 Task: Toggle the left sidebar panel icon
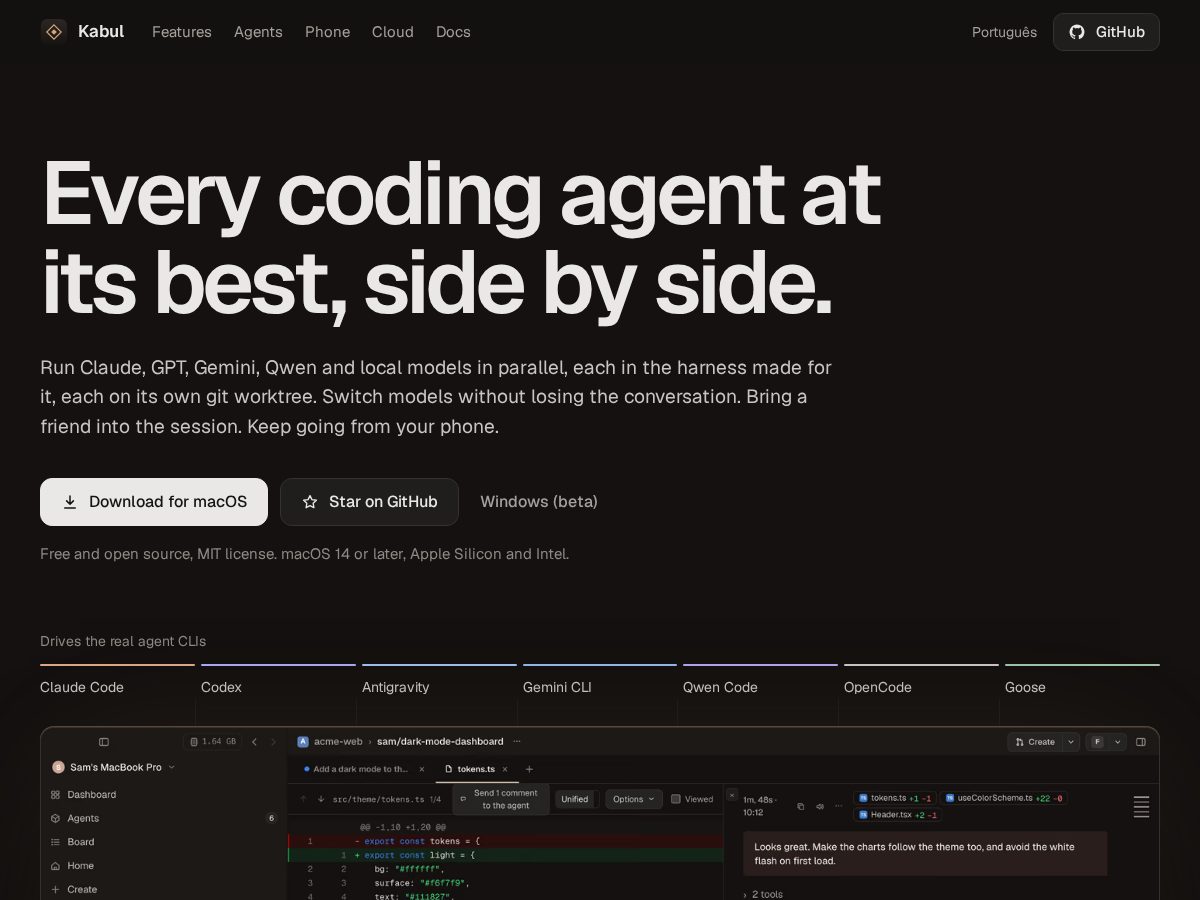point(104,742)
